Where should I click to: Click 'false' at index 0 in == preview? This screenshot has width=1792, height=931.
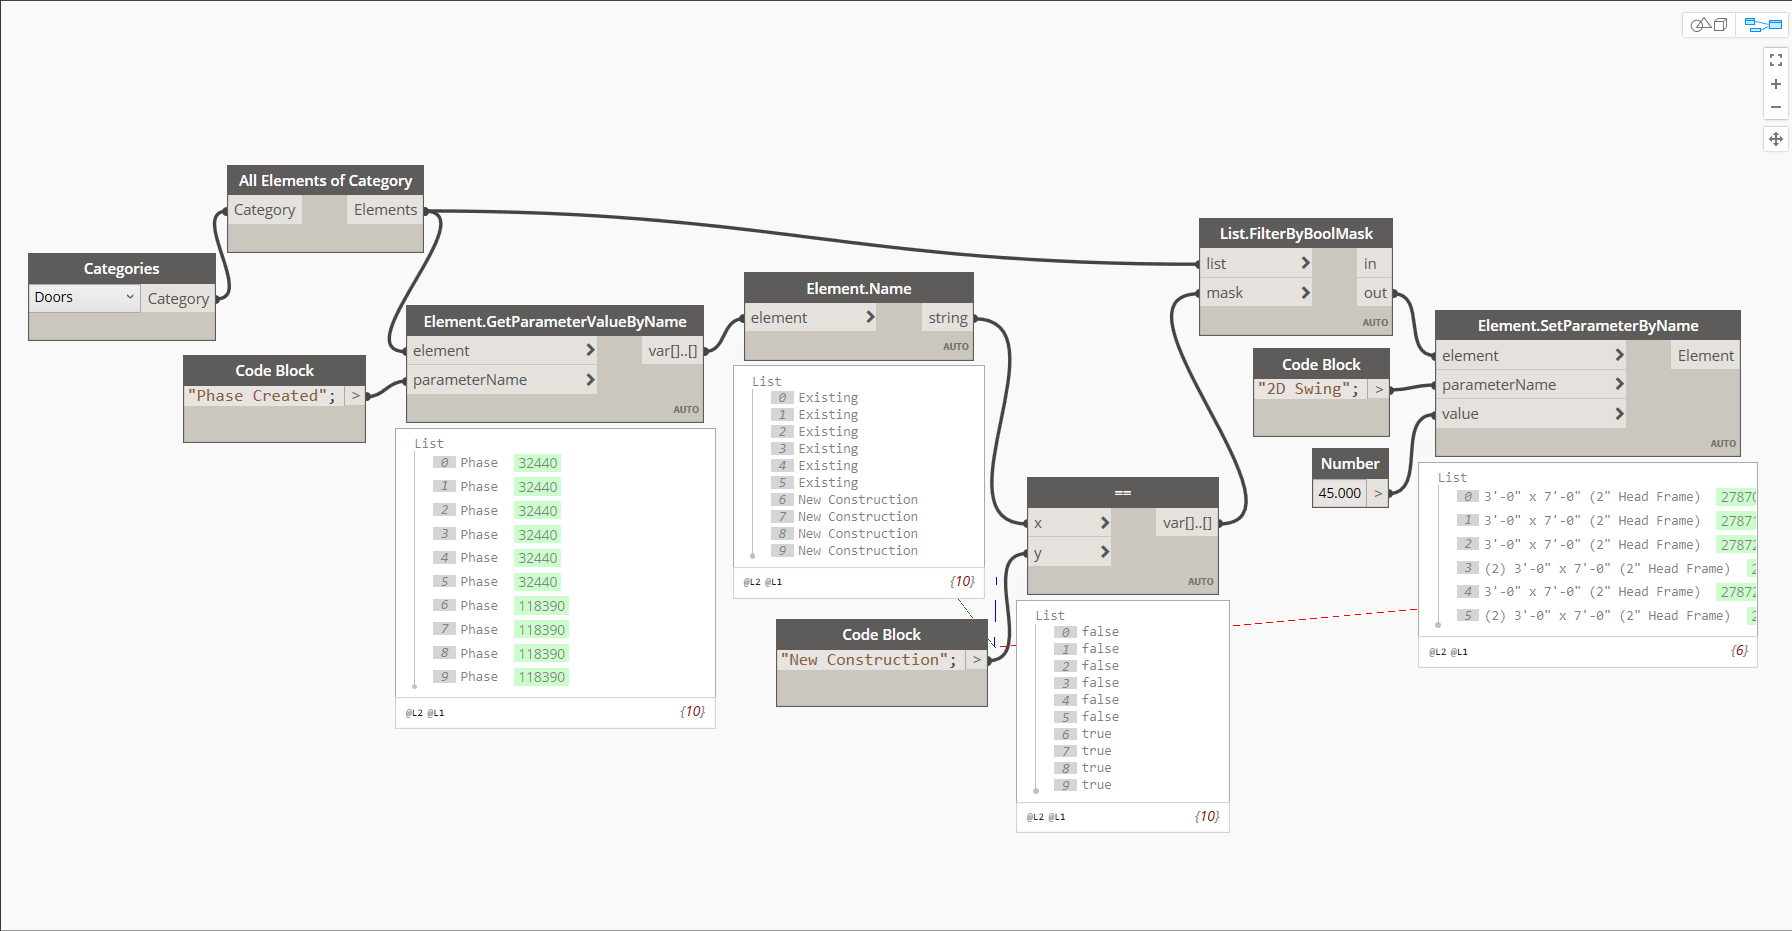pyautogui.click(x=1100, y=632)
